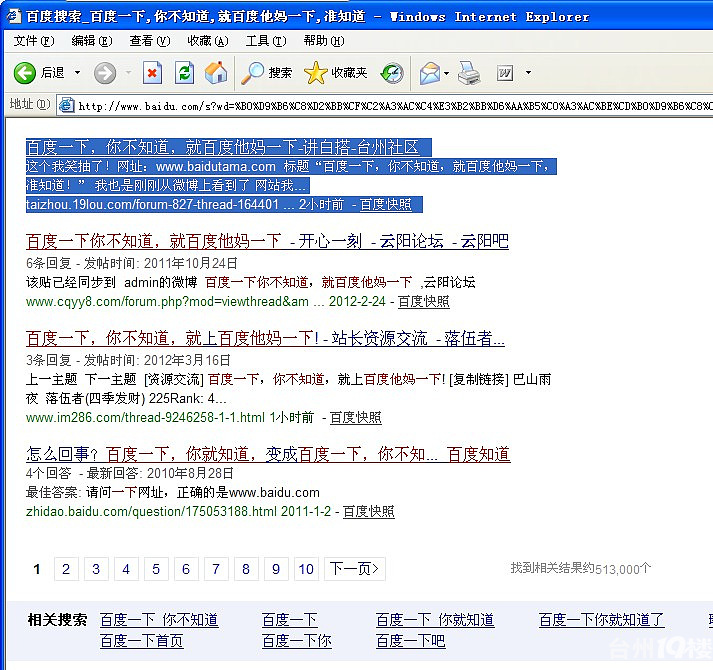Image resolution: width=713 pixels, height=670 pixels.
Task: Click the green Back arrow button
Action: point(25,73)
